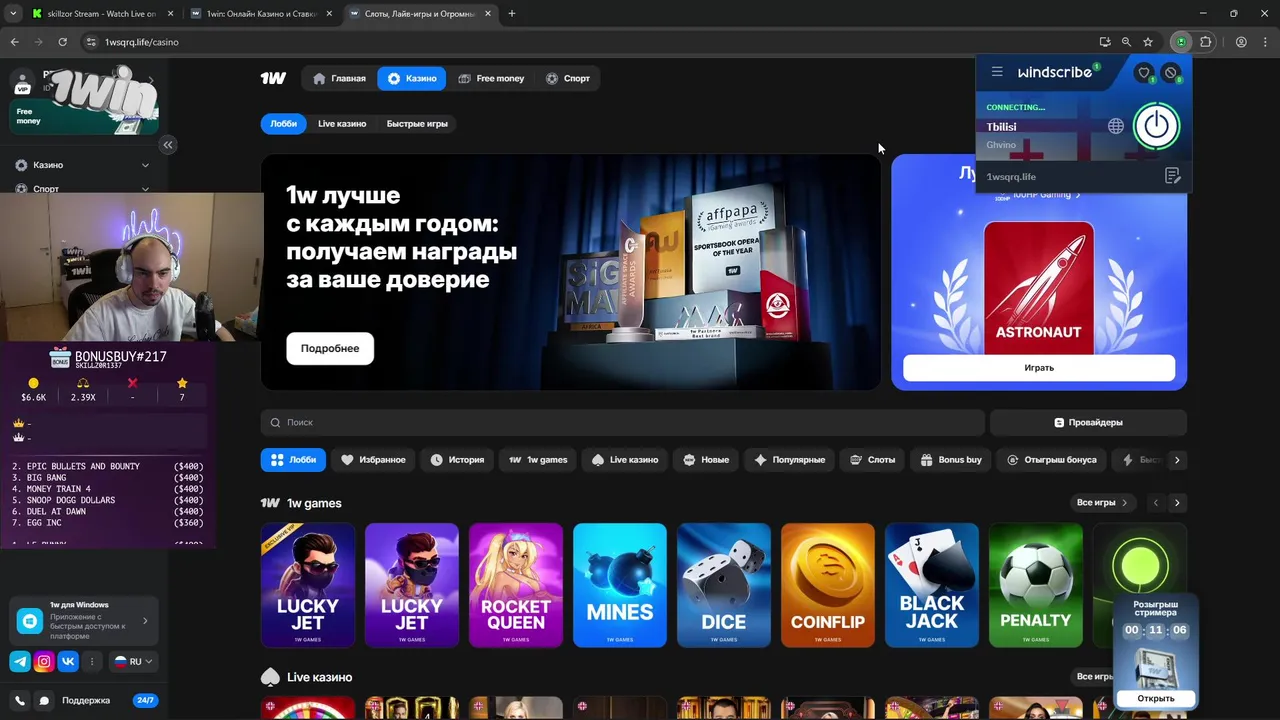This screenshot has width=1280, height=720.
Task: Open RU language dropdown
Action: [x=133, y=661]
